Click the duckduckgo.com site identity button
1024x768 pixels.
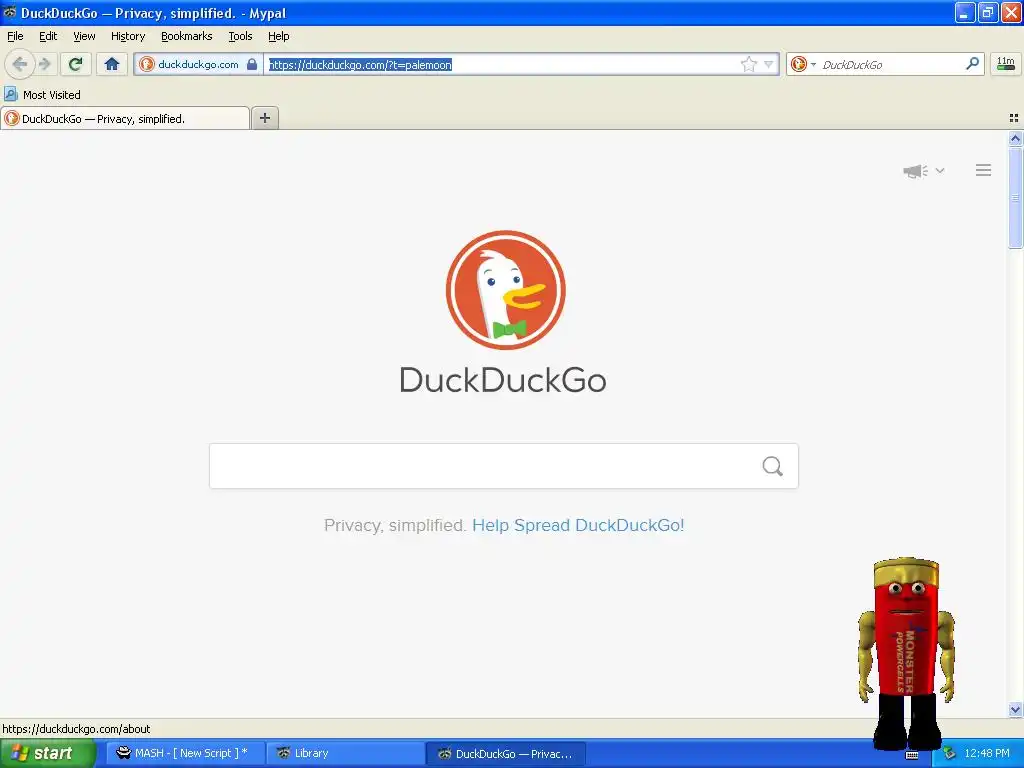pyautogui.click(x=198, y=64)
